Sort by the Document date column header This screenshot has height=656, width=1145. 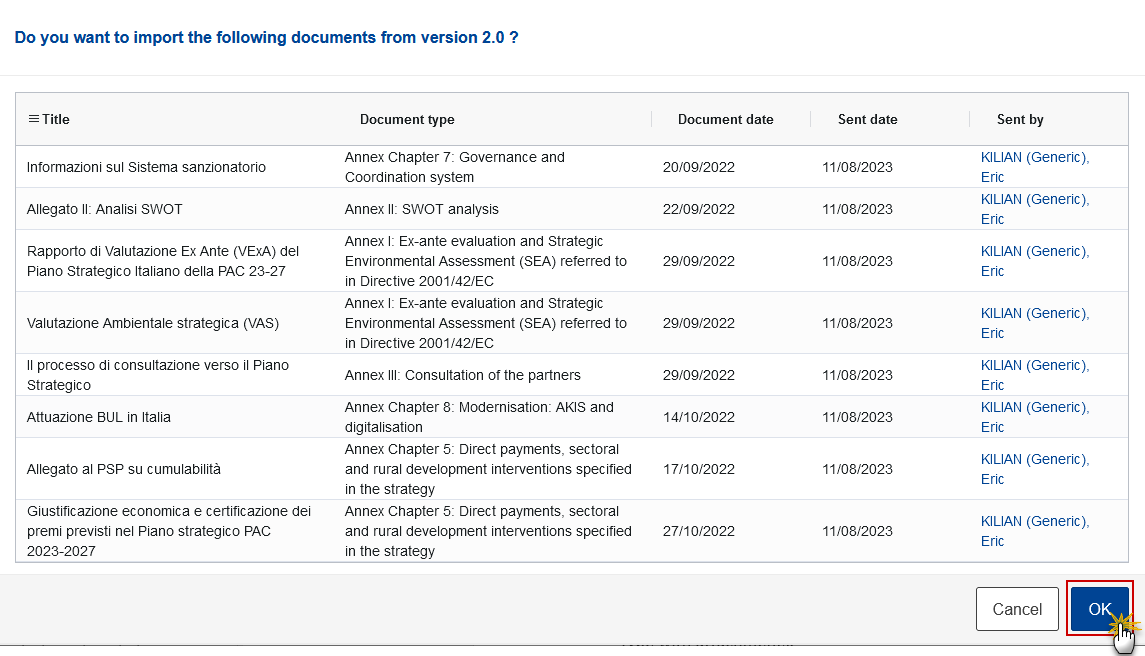[725, 119]
